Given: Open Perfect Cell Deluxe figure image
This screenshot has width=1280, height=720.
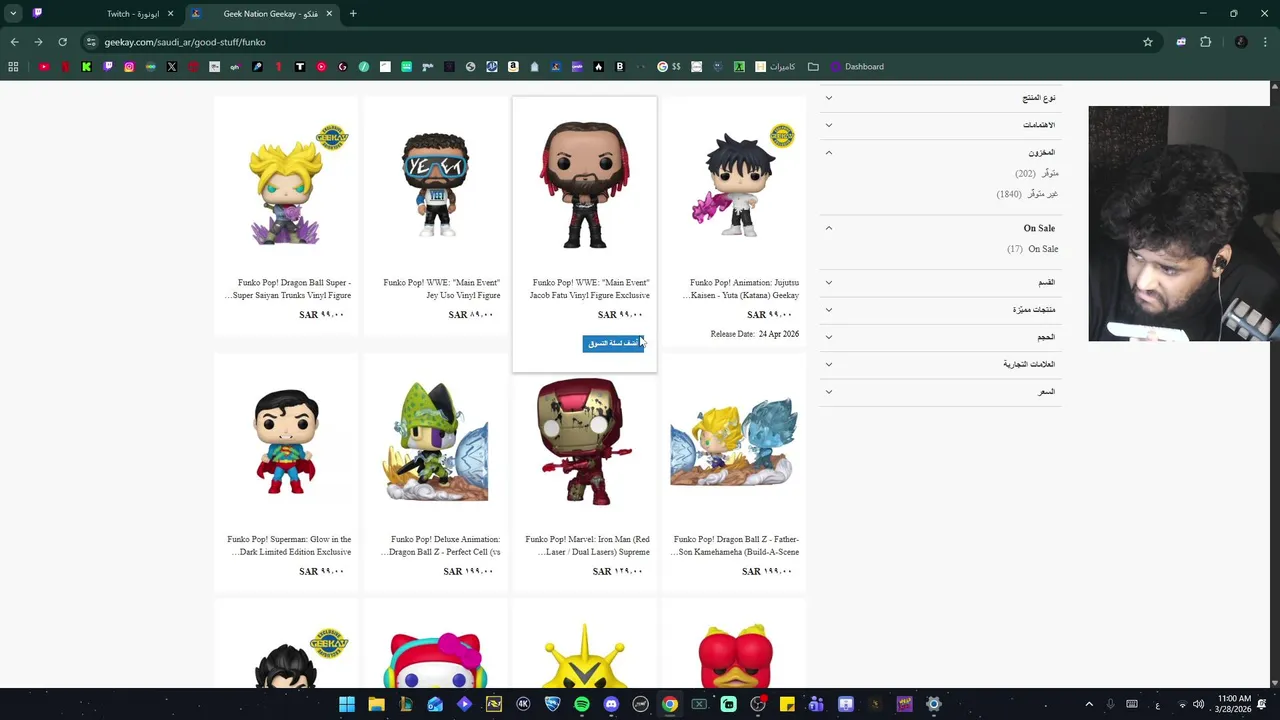Looking at the screenshot, I should pyautogui.click(x=436, y=441).
